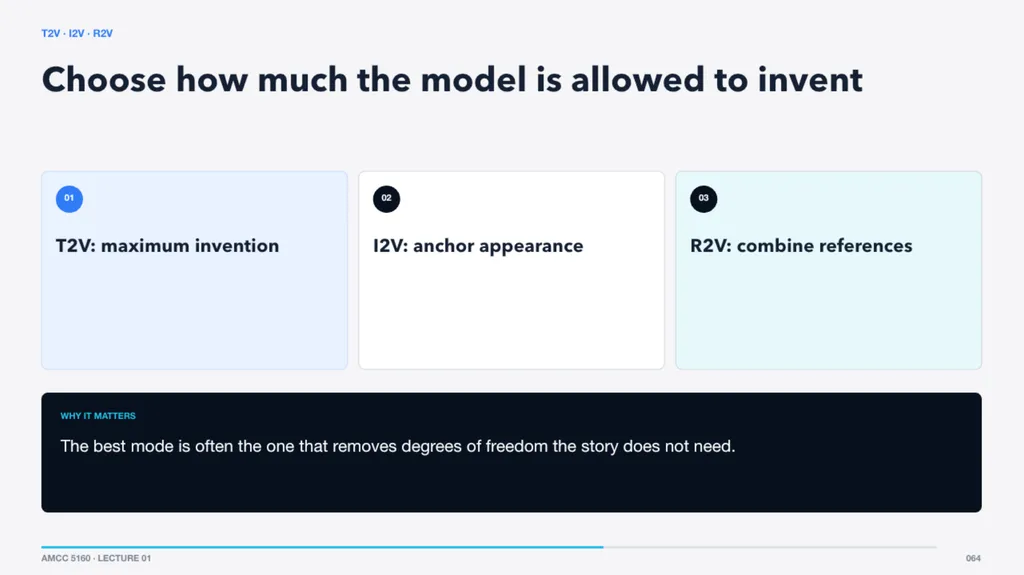Click the sentence about removing degrees of freedom
Viewport: 1024px width, 575px height.
398,446
